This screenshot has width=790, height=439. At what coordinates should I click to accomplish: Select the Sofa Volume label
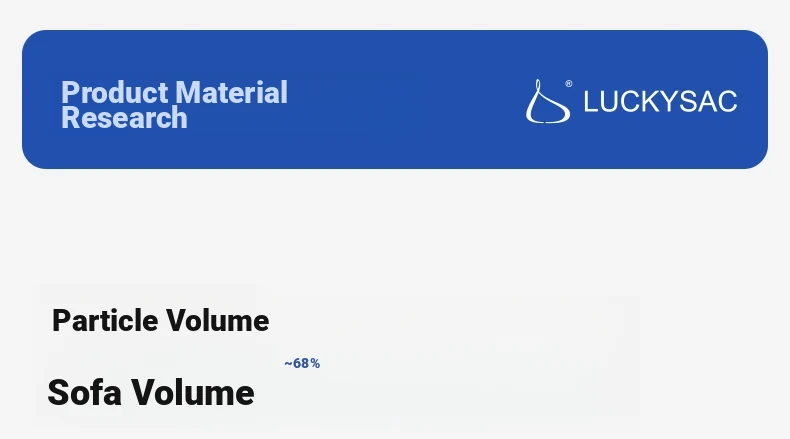150,392
